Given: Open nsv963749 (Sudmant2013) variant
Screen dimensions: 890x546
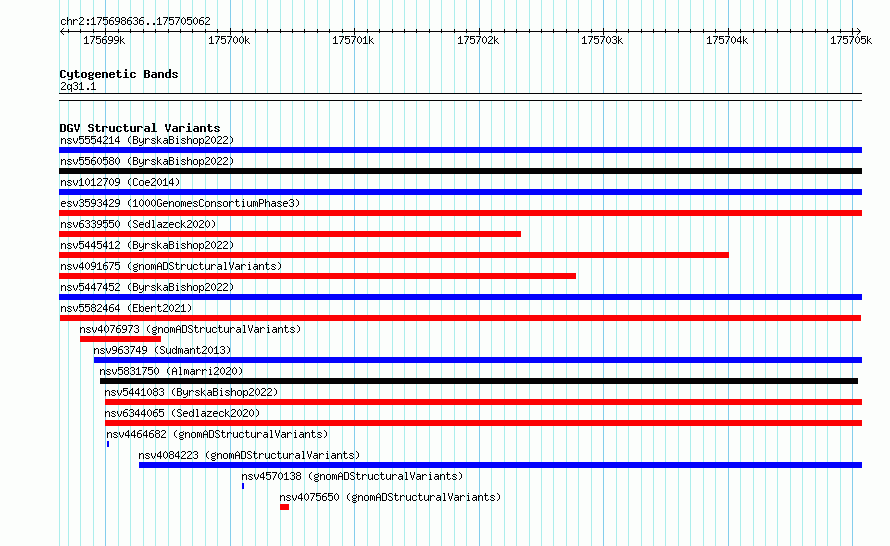Looking at the screenshot, I should pos(162,350).
